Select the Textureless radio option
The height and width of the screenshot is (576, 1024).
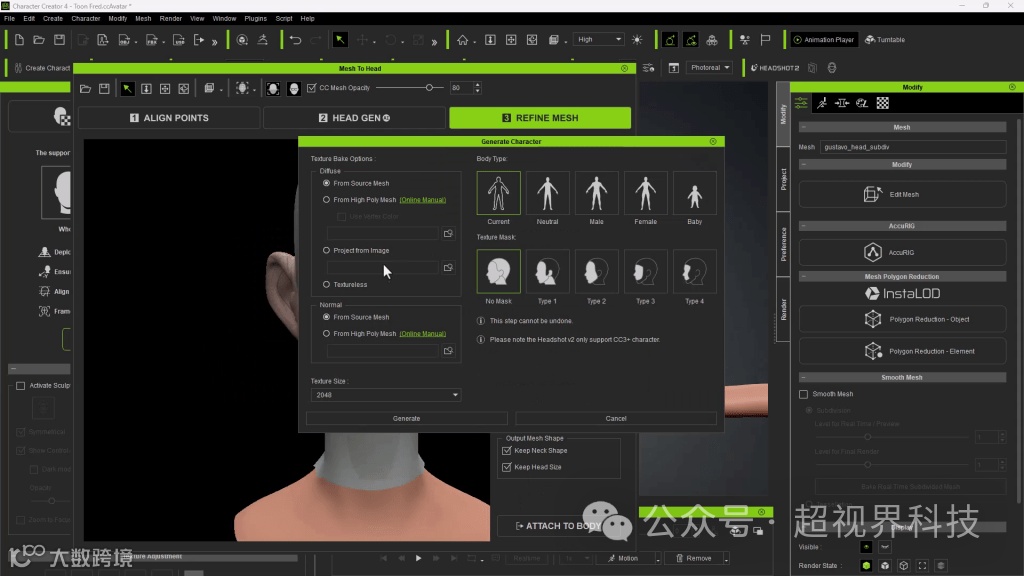tap(327, 285)
